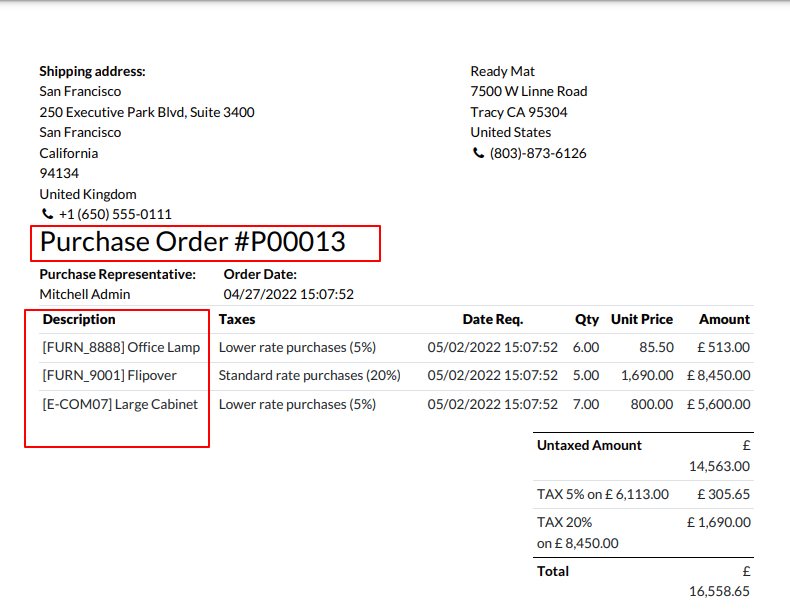Click the 'California' address line
This screenshot has height=612, width=790.
pyautogui.click(x=69, y=153)
